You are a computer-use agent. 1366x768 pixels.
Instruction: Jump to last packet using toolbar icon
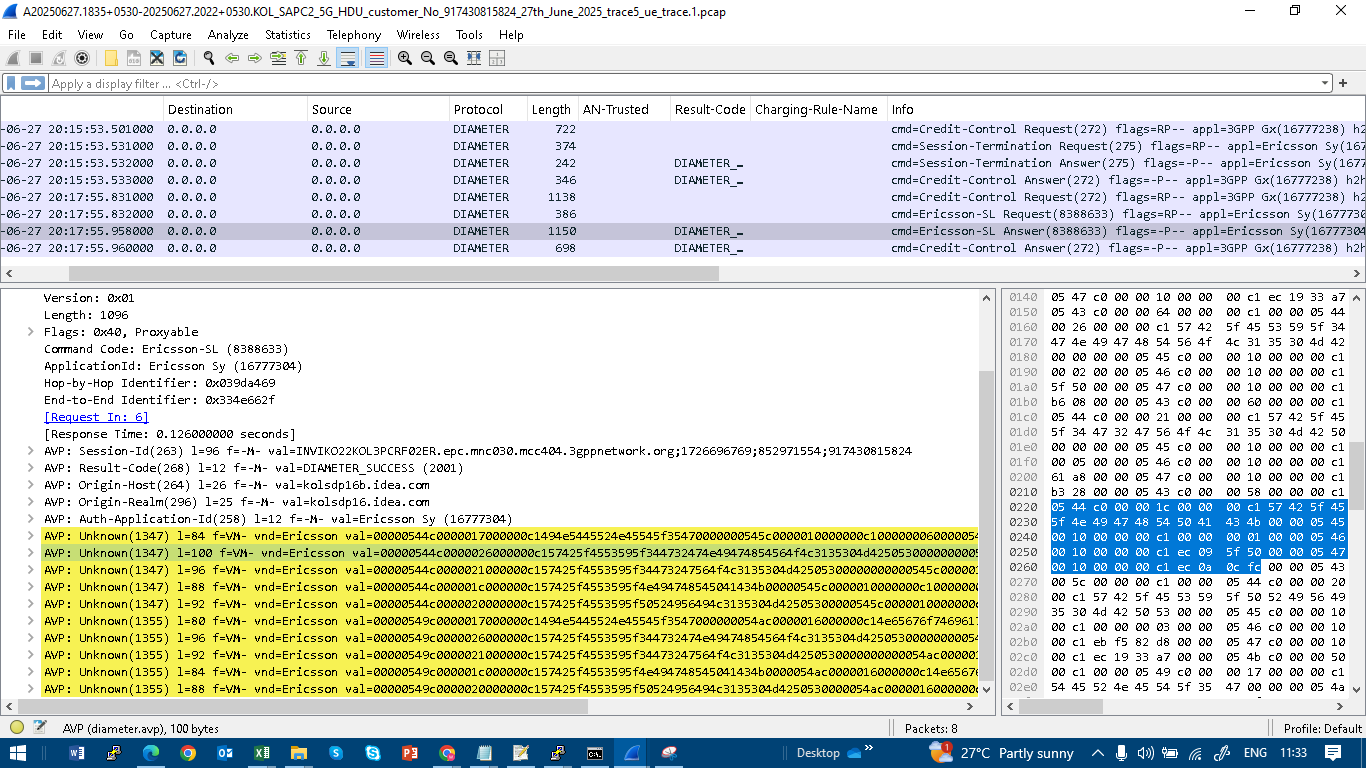tap(324, 58)
